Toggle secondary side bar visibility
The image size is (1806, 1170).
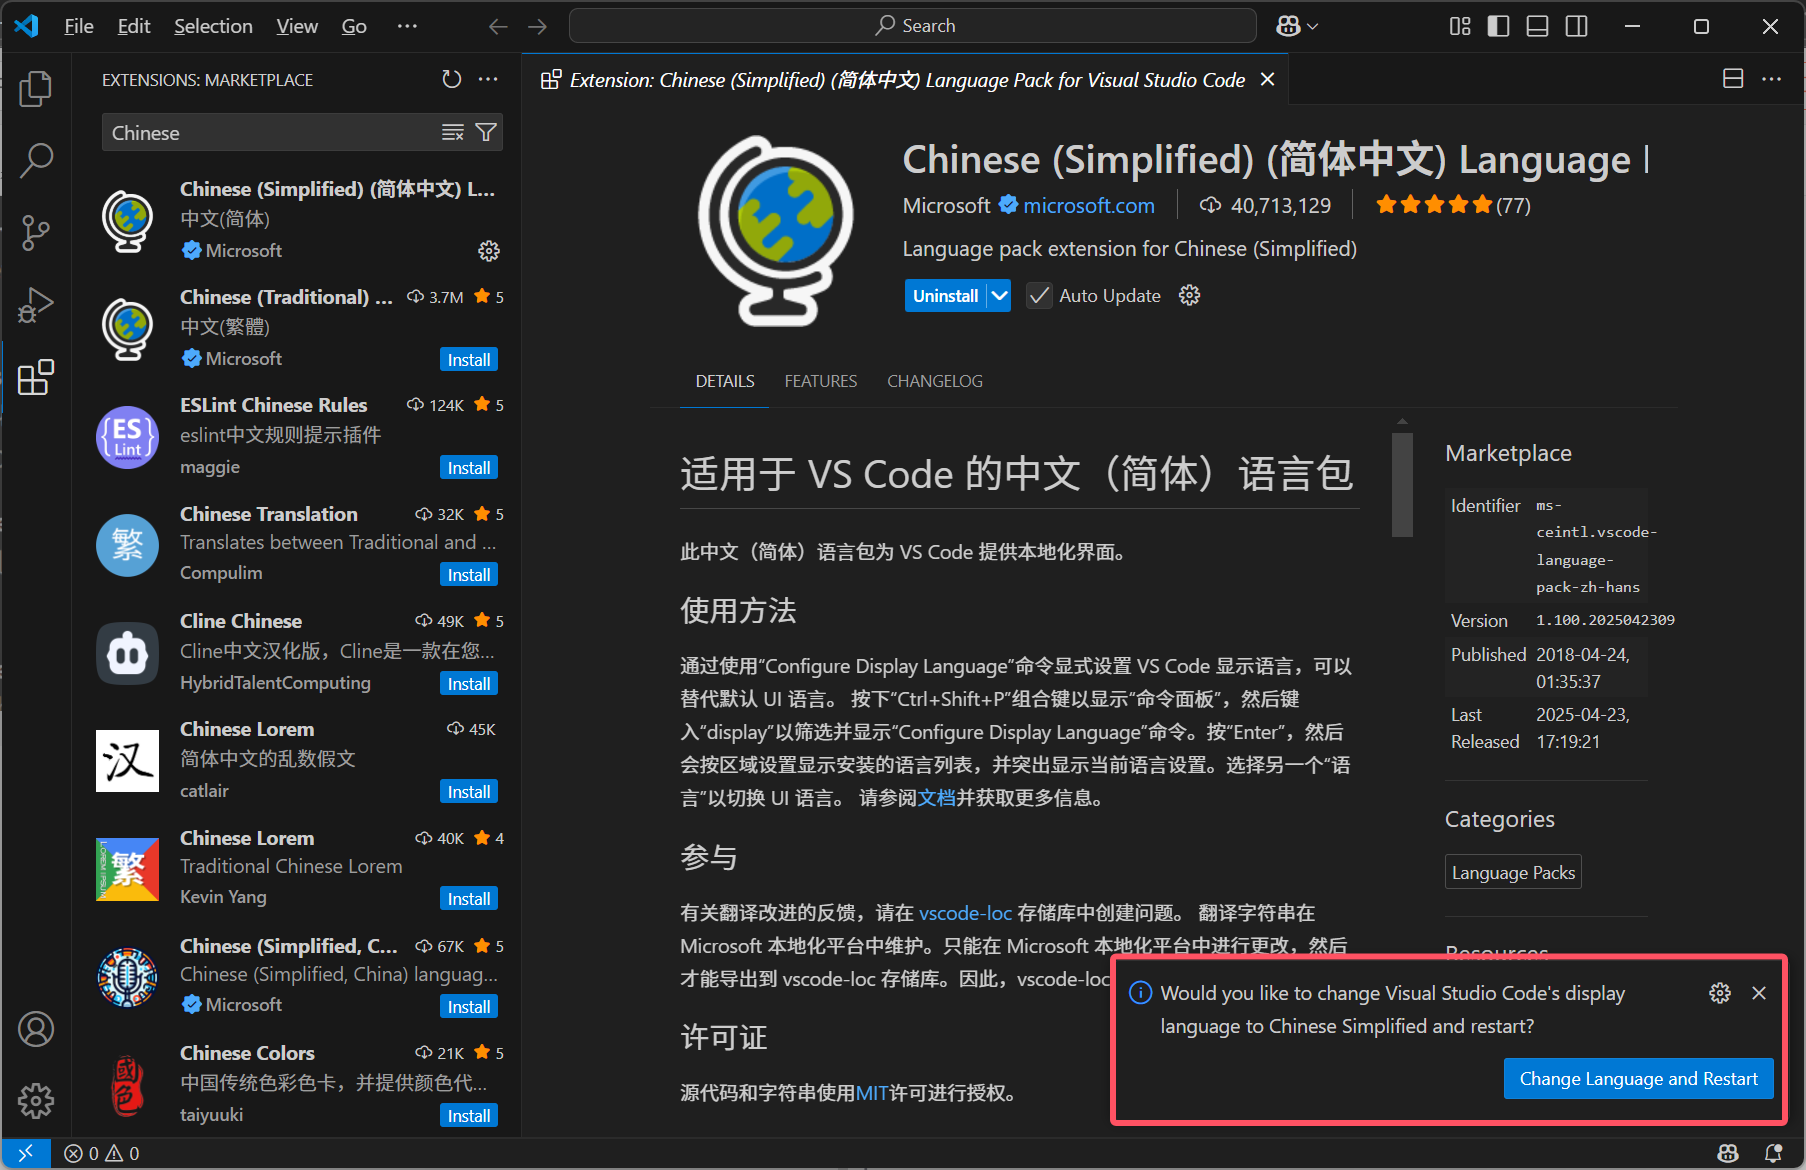tap(1576, 26)
